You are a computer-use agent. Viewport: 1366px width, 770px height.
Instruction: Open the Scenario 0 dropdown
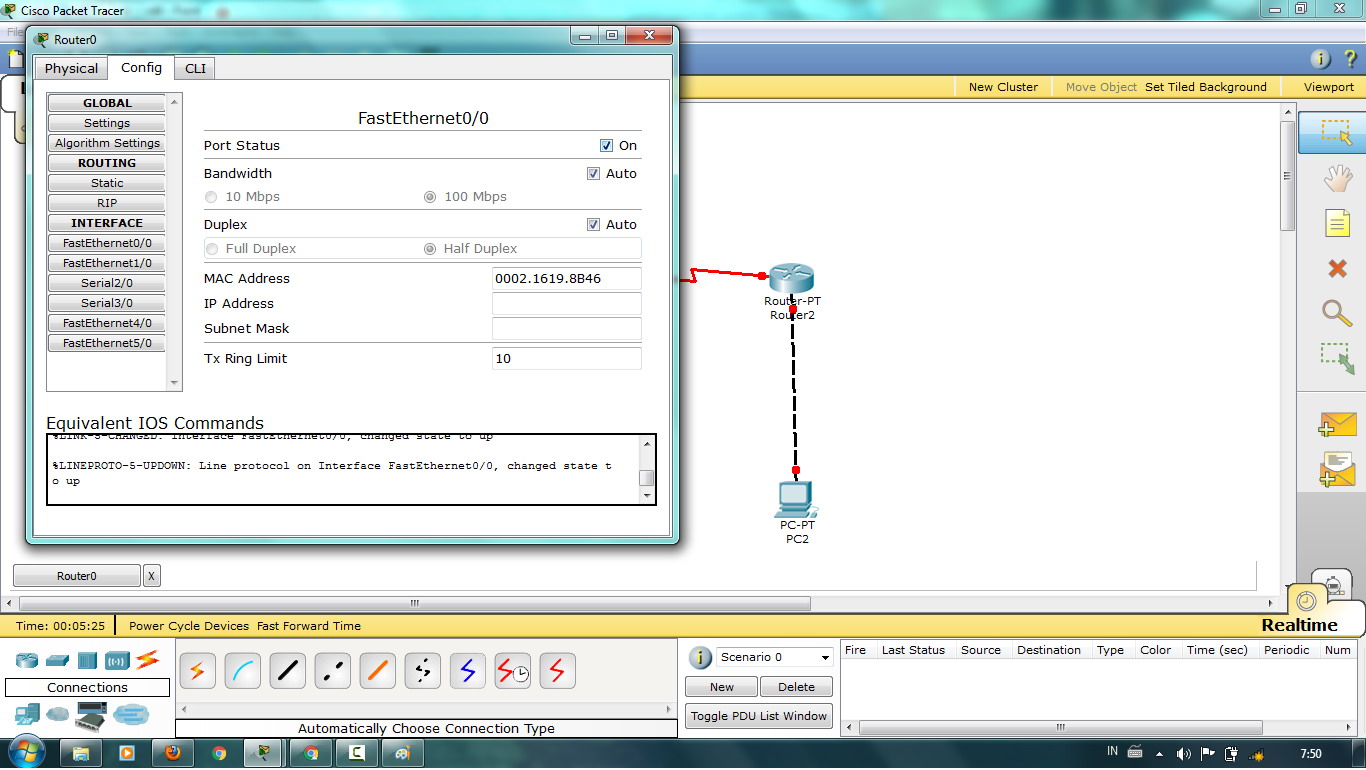point(775,657)
